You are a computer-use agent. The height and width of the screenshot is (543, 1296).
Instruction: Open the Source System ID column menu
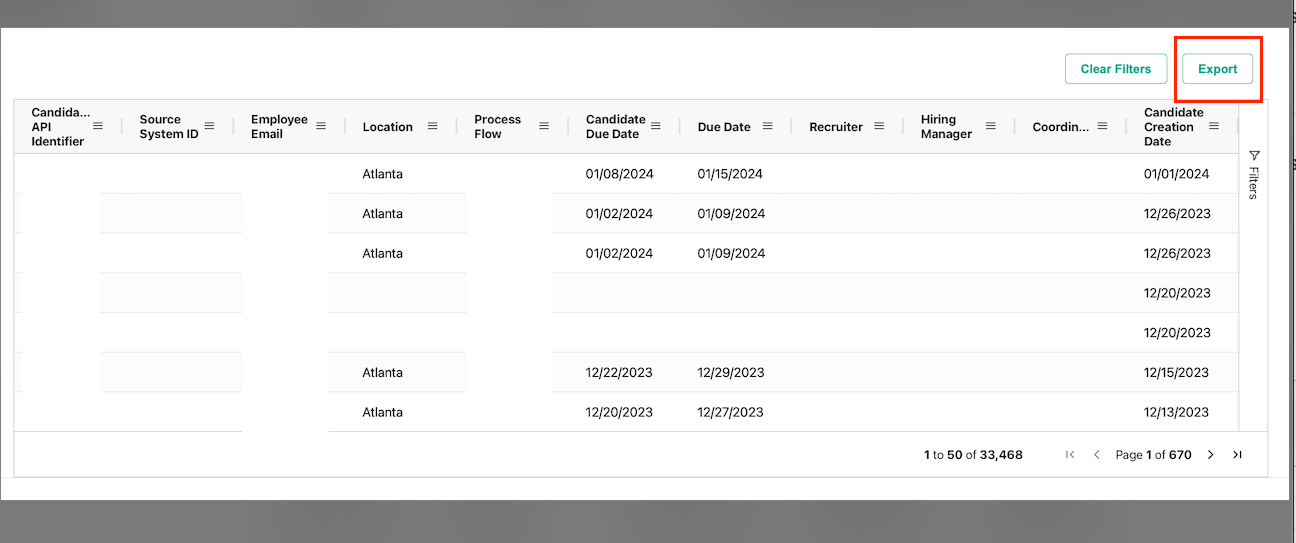[209, 126]
